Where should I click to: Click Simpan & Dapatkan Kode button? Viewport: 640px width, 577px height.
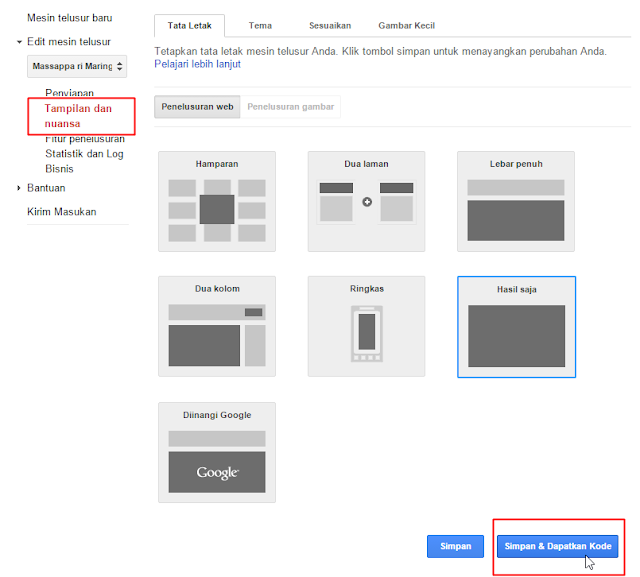[558, 546]
